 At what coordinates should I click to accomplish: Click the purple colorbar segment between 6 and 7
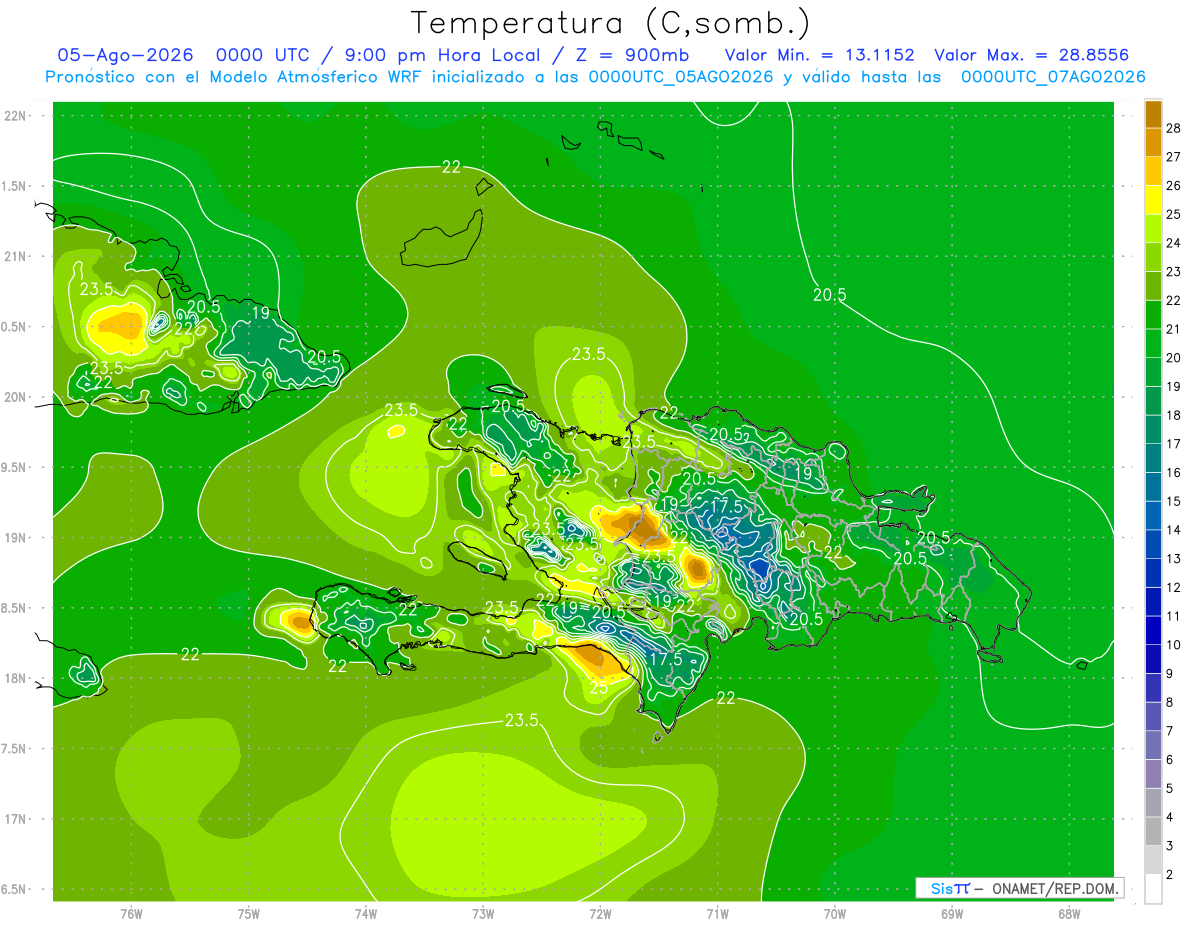coord(1153,746)
